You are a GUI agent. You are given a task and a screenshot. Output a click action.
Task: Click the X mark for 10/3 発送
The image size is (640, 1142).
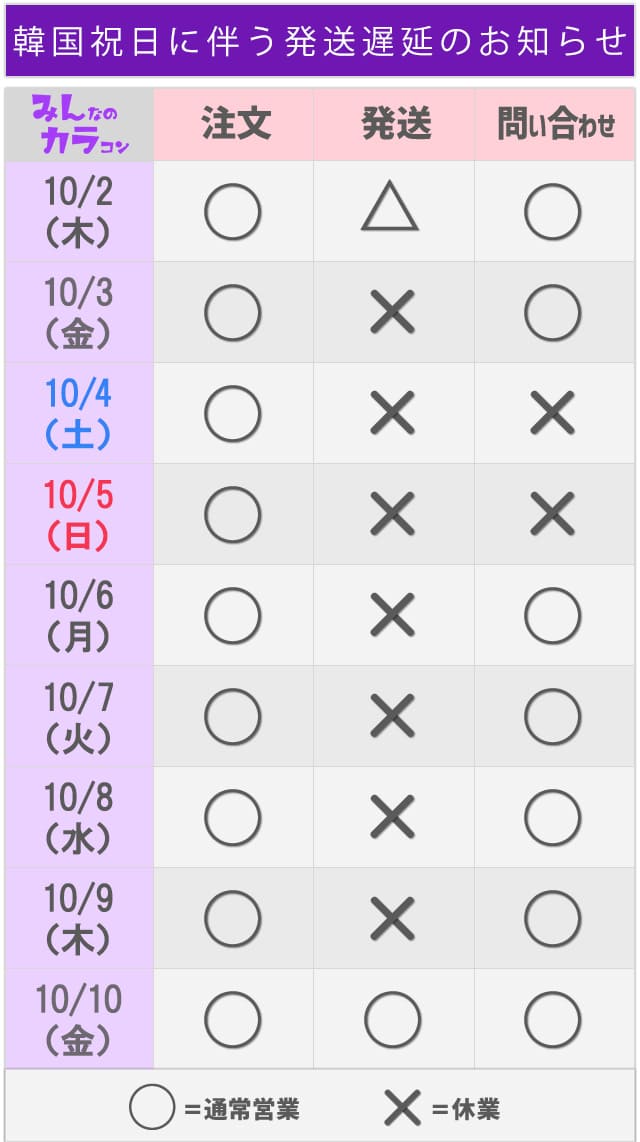click(x=392, y=312)
